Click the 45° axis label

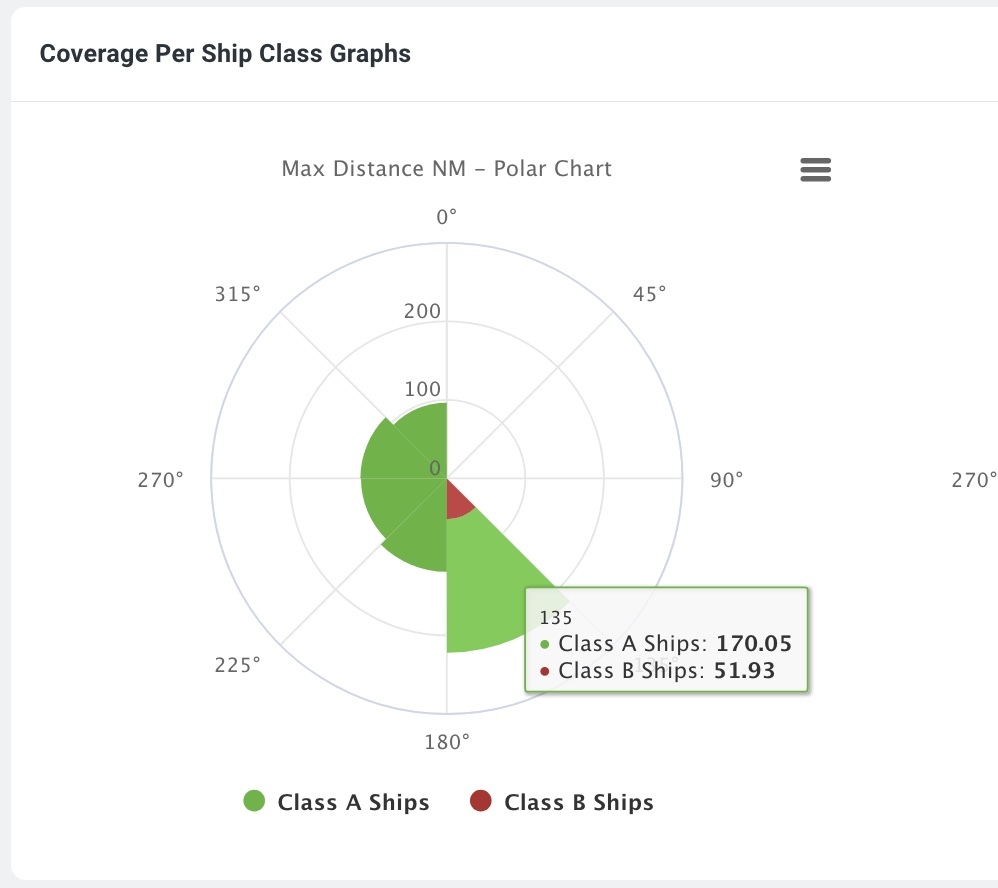click(649, 294)
